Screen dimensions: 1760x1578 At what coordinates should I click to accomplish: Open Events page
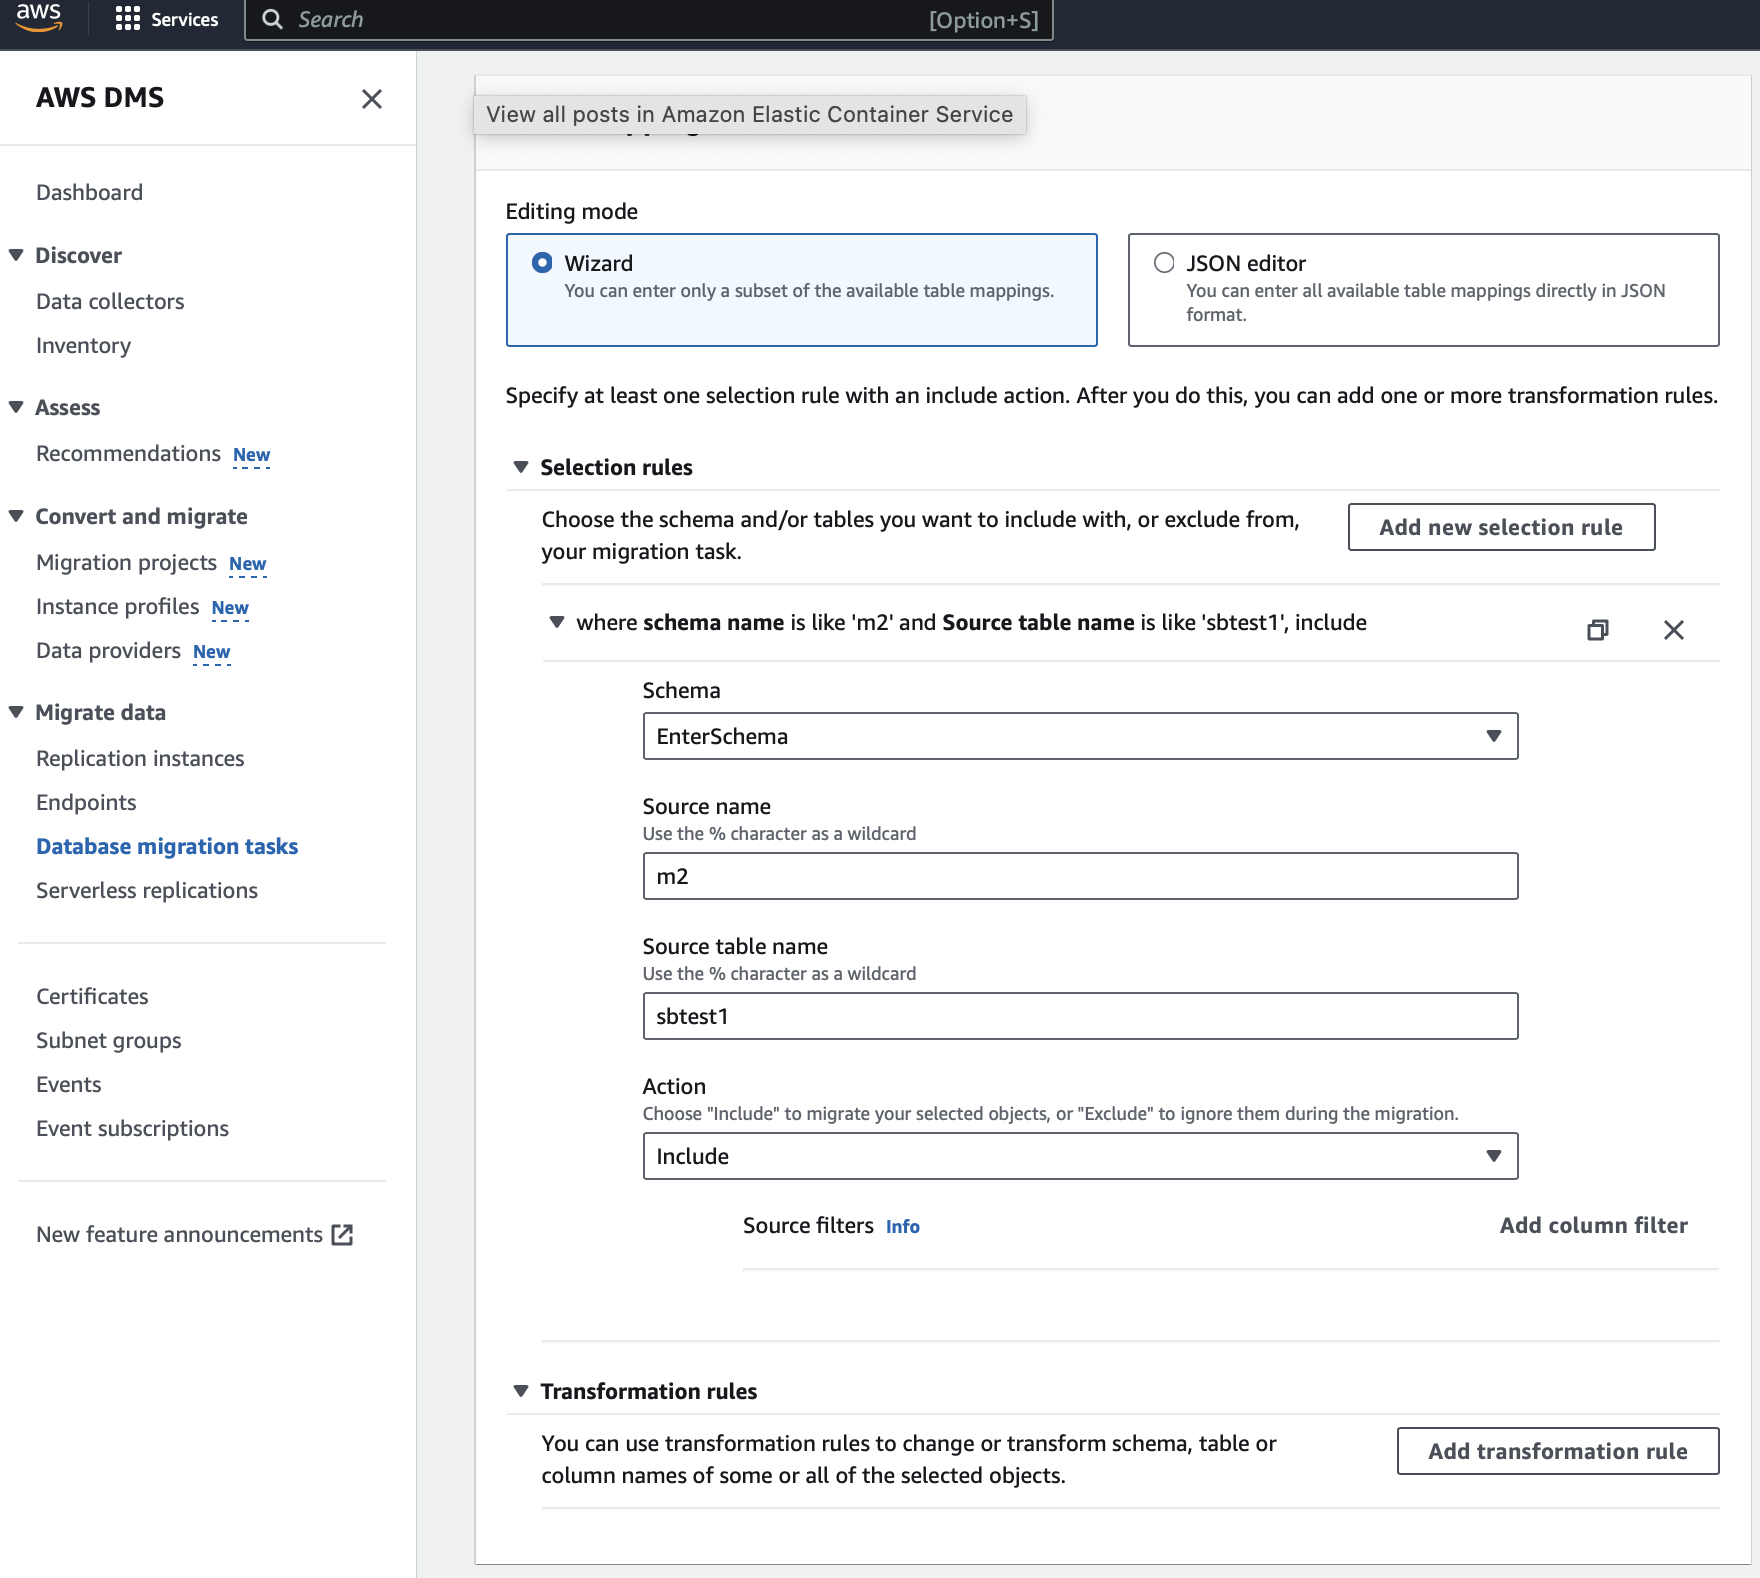[69, 1084]
